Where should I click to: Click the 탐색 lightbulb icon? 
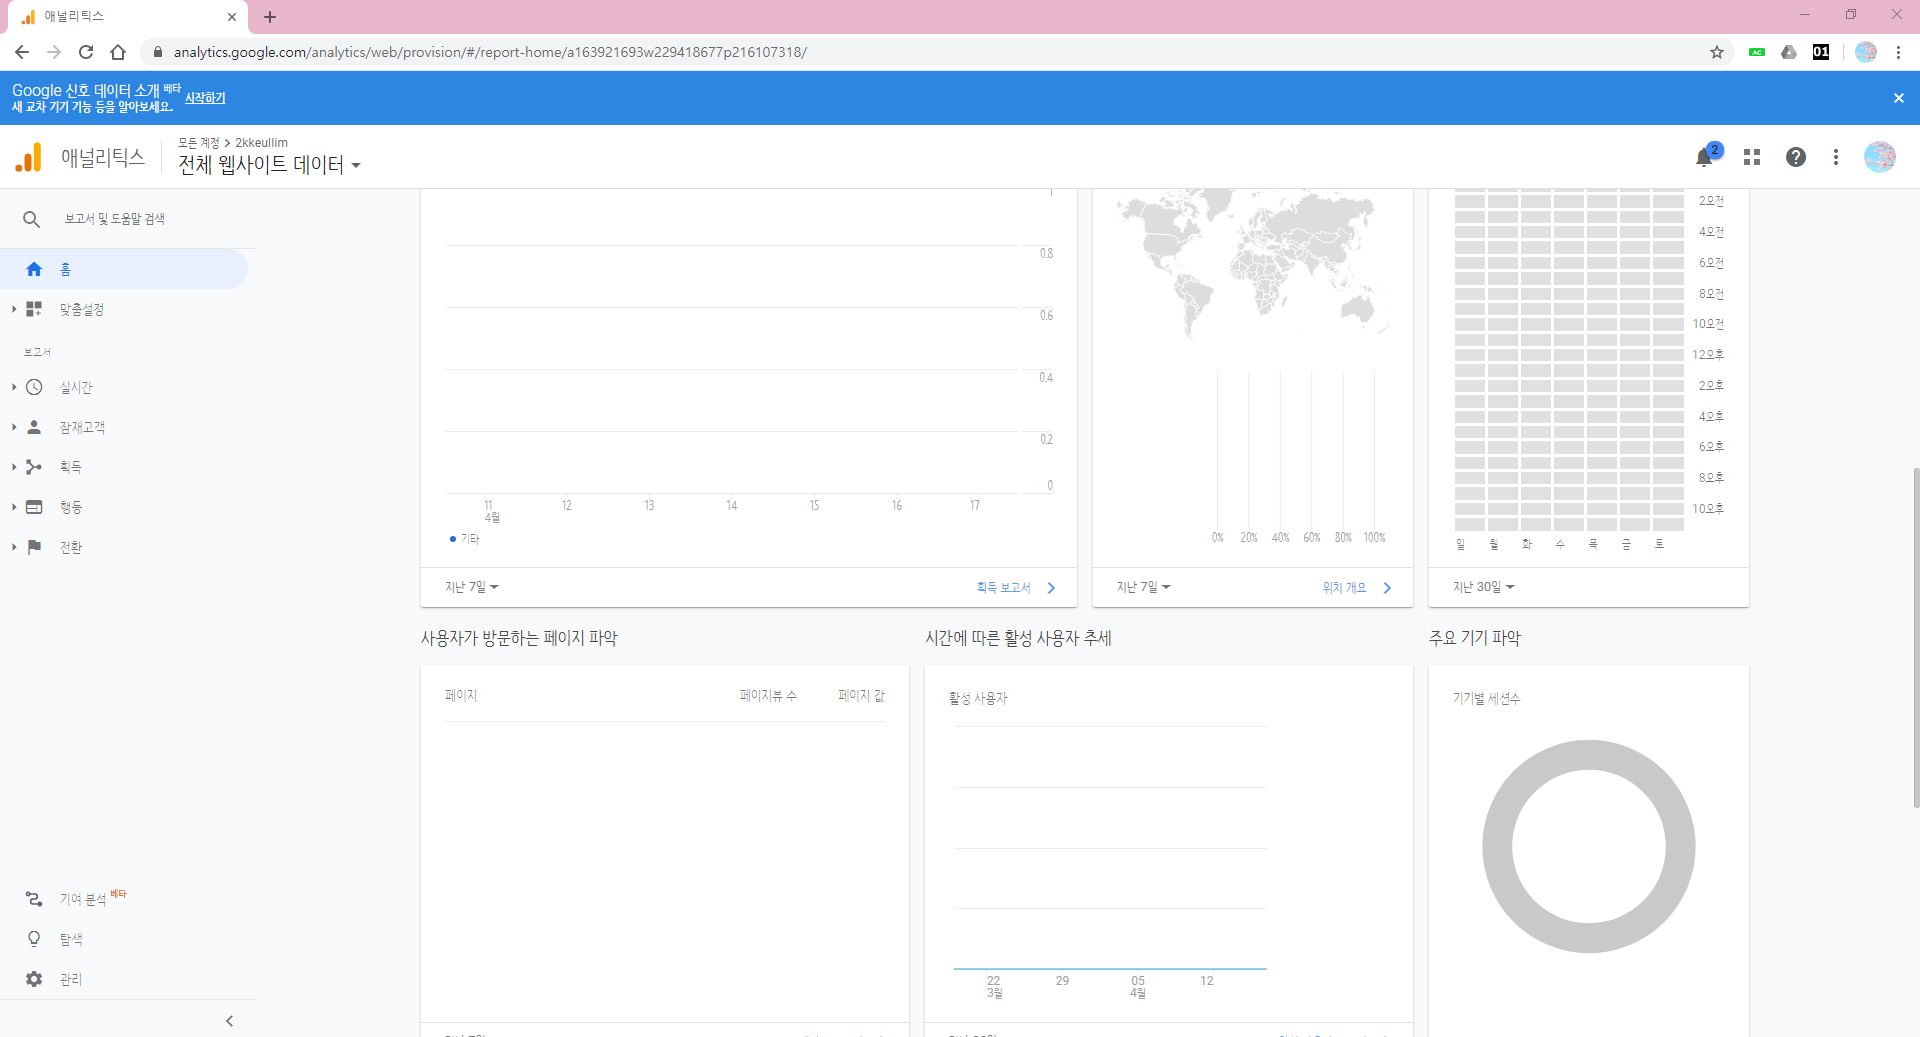(x=34, y=939)
